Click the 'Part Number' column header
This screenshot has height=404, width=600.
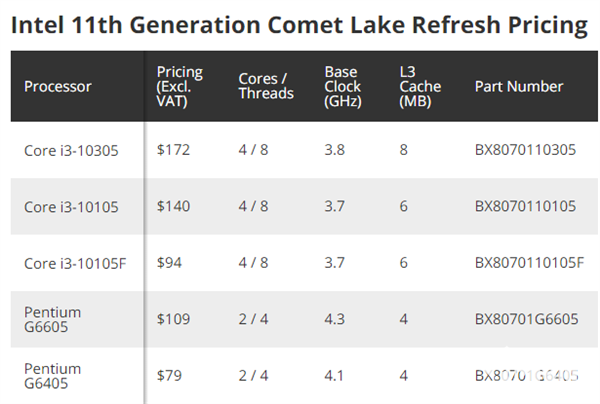coord(519,87)
